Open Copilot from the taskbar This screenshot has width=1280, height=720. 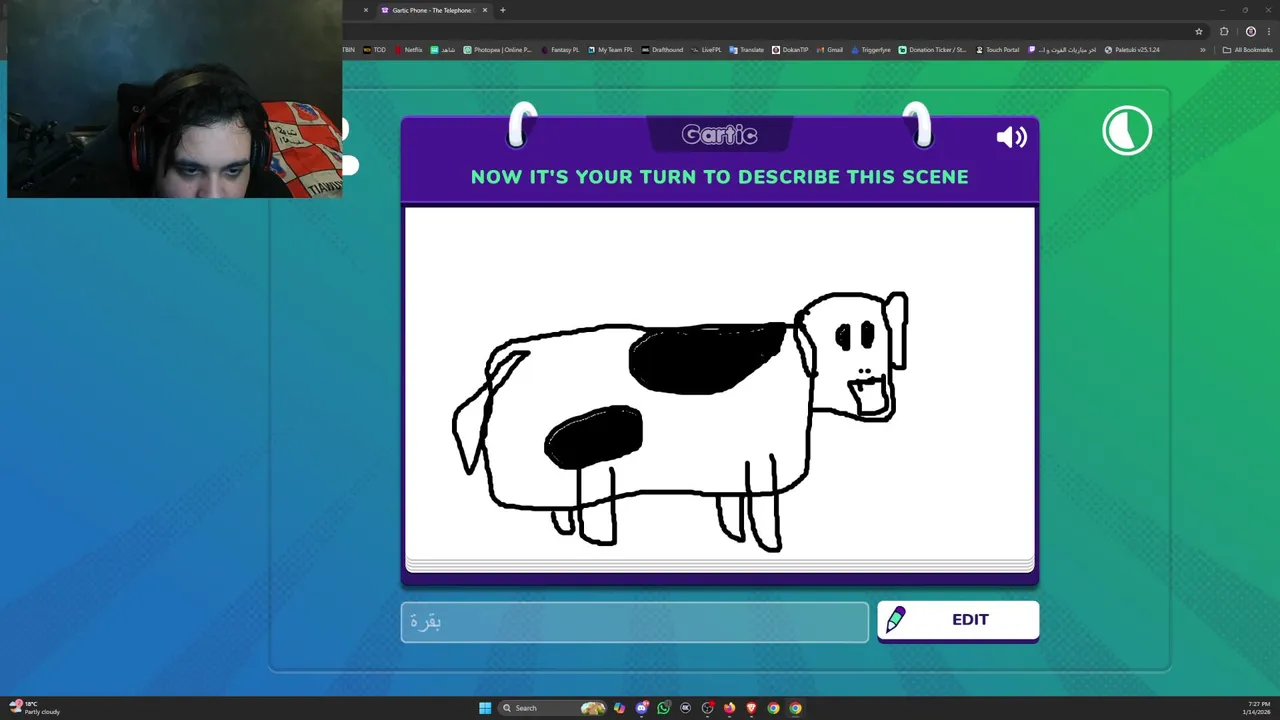click(x=619, y=708)
